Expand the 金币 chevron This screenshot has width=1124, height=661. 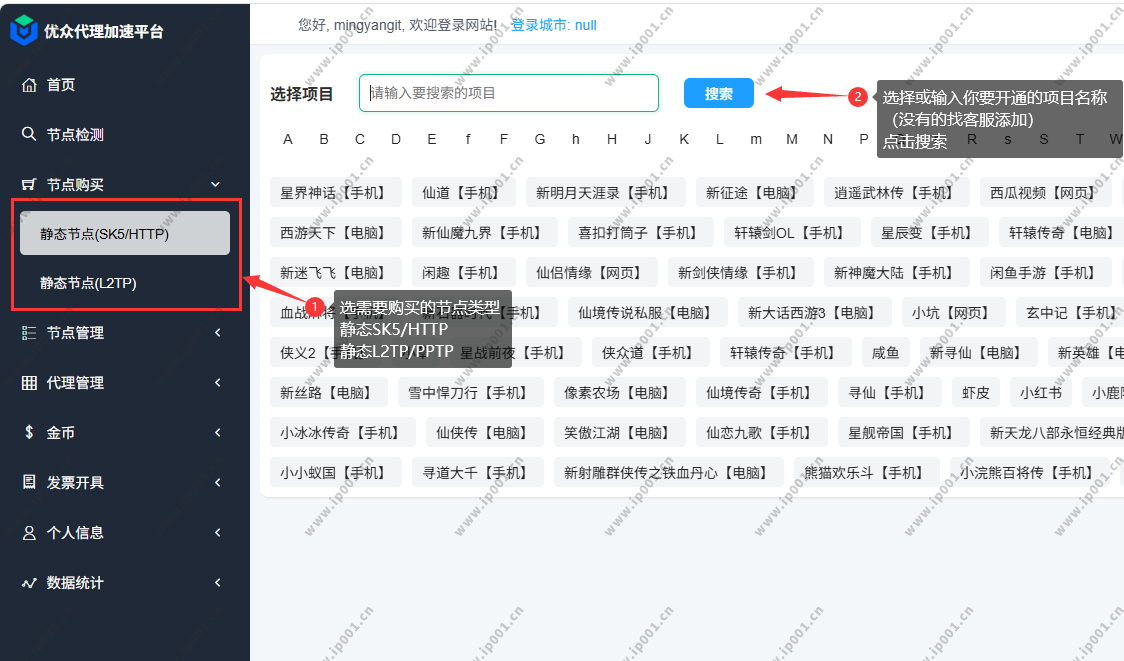217,432
